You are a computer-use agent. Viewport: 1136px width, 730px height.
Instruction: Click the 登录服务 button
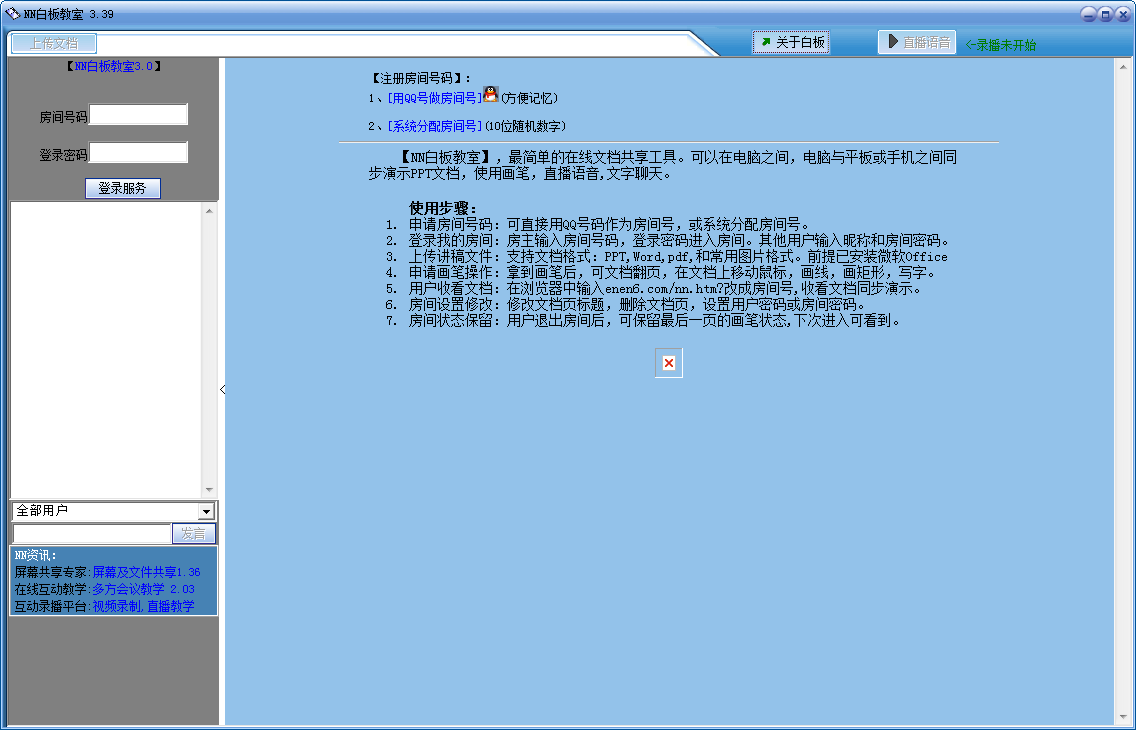(122, 188)
